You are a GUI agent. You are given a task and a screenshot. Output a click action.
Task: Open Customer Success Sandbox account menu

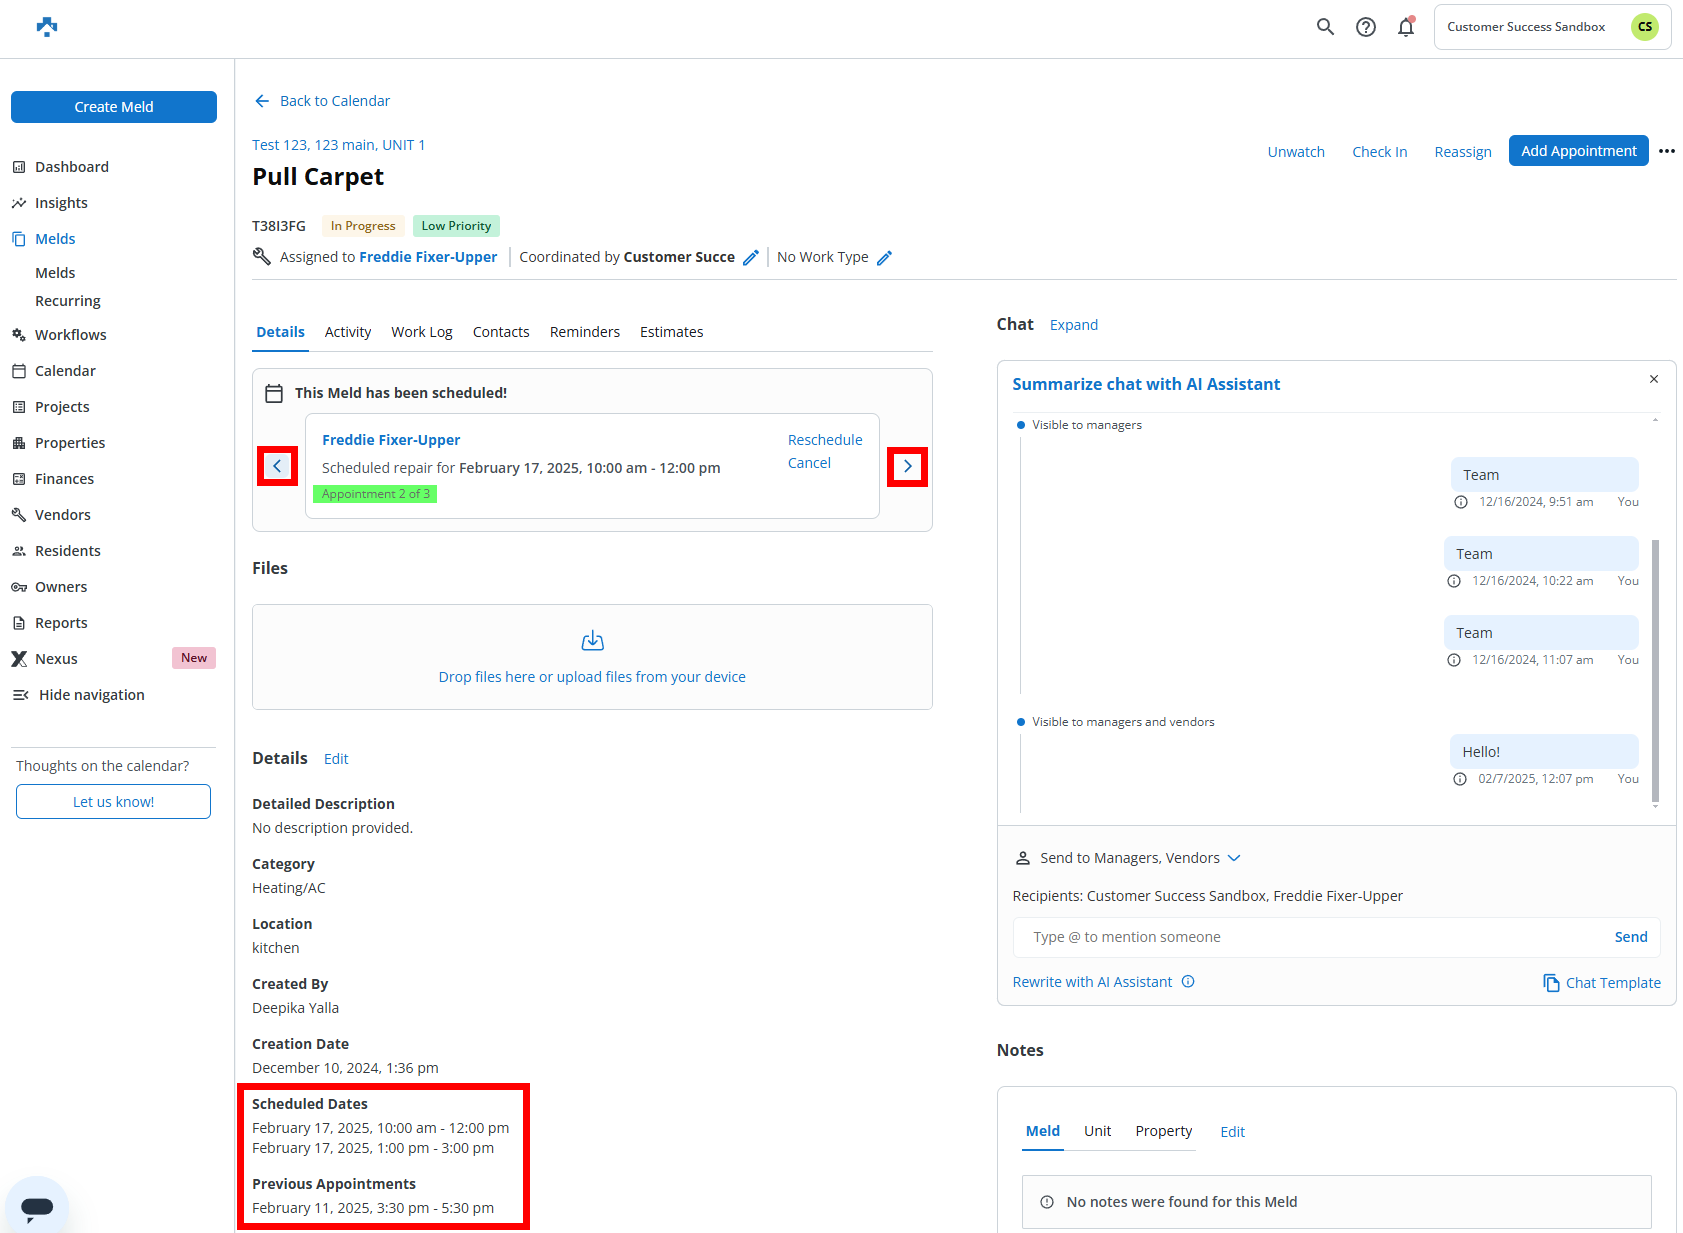(x=1551, y=27)
